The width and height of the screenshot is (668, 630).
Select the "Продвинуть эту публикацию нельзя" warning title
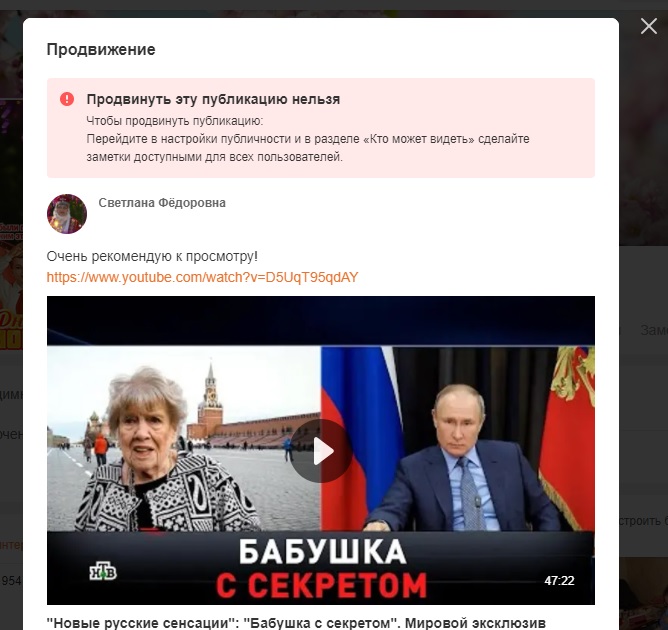pyautogui.click(x=213, y=99)
